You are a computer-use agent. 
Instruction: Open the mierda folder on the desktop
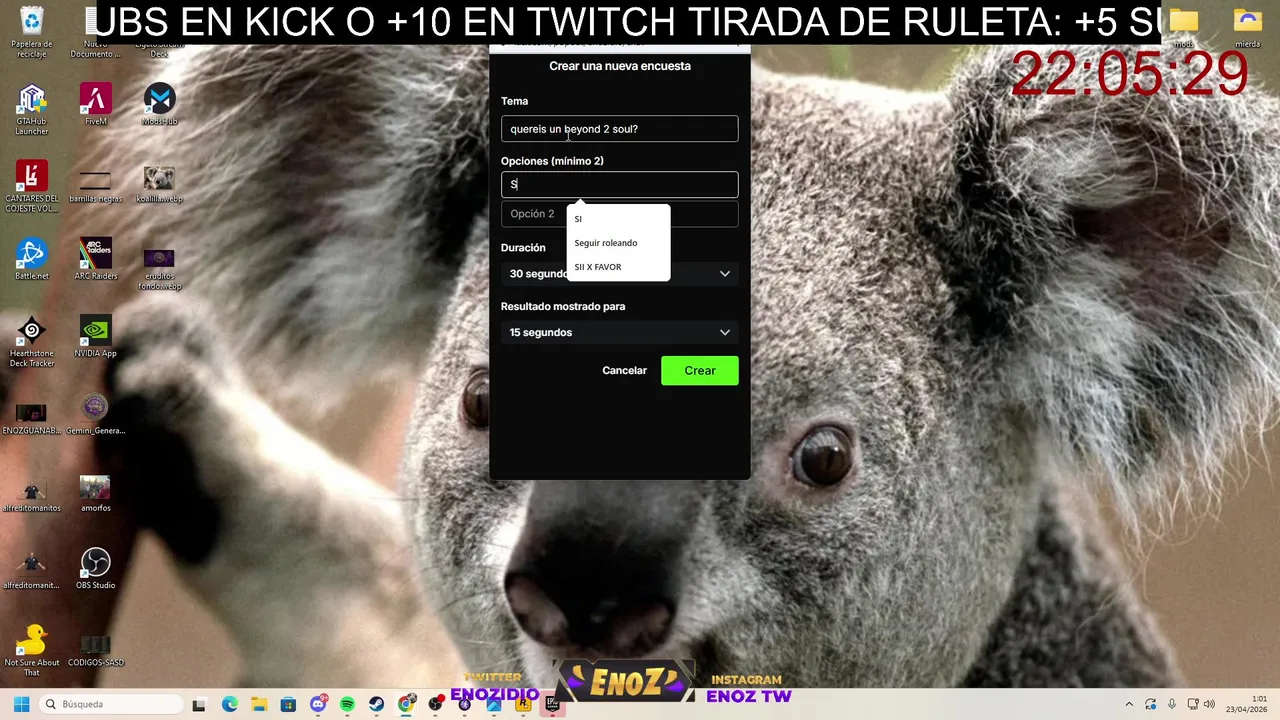[x=1247, y=28]
